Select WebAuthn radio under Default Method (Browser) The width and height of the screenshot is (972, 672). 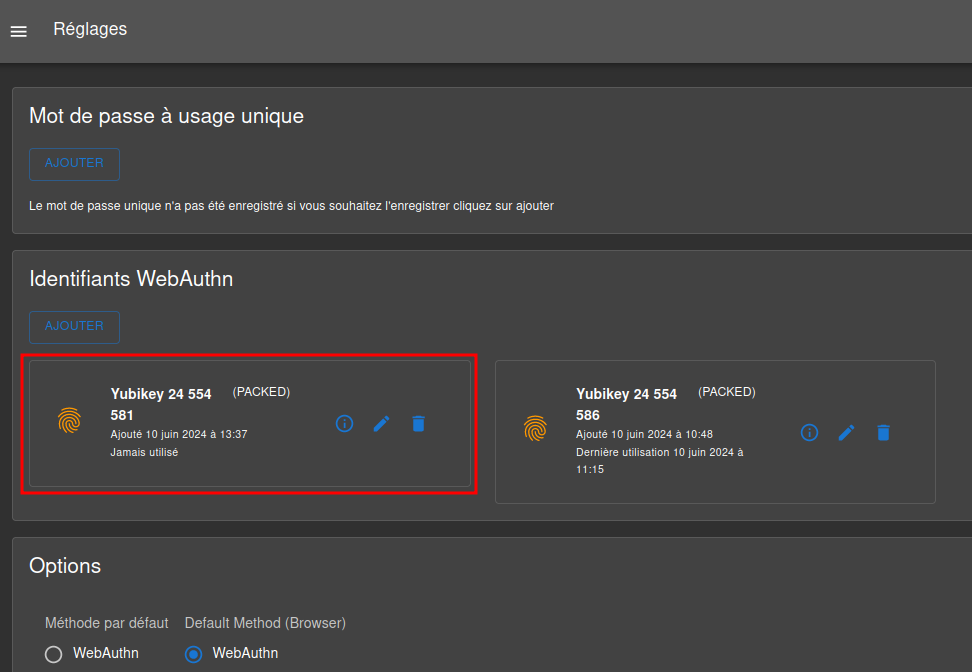click(x=194, y=654)
